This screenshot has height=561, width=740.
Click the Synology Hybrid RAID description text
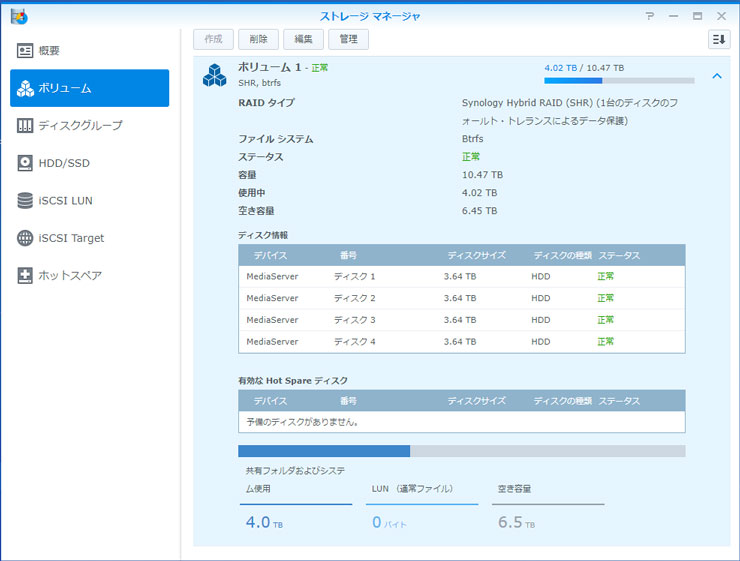pyautogui.click(x=570, y=112)
